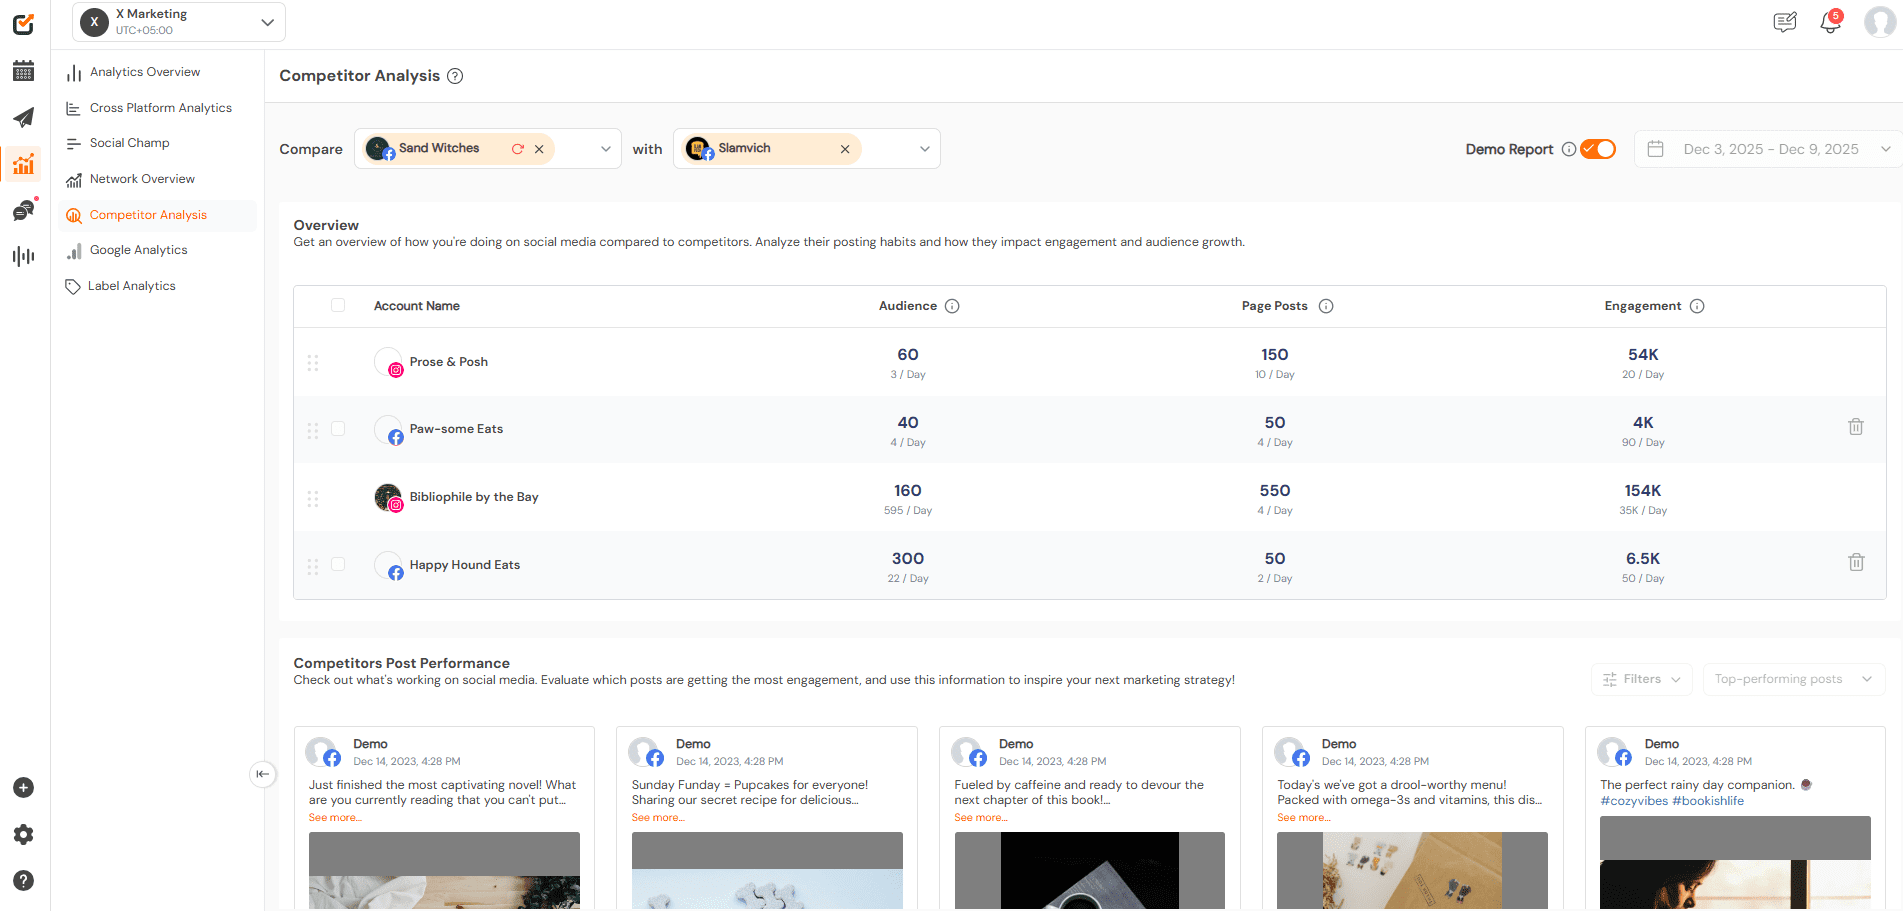Image resolution: width=1903 pixels, height=911 pixels.
Task: Click See more on the Sunday Funday post
Action: [657, 817]
